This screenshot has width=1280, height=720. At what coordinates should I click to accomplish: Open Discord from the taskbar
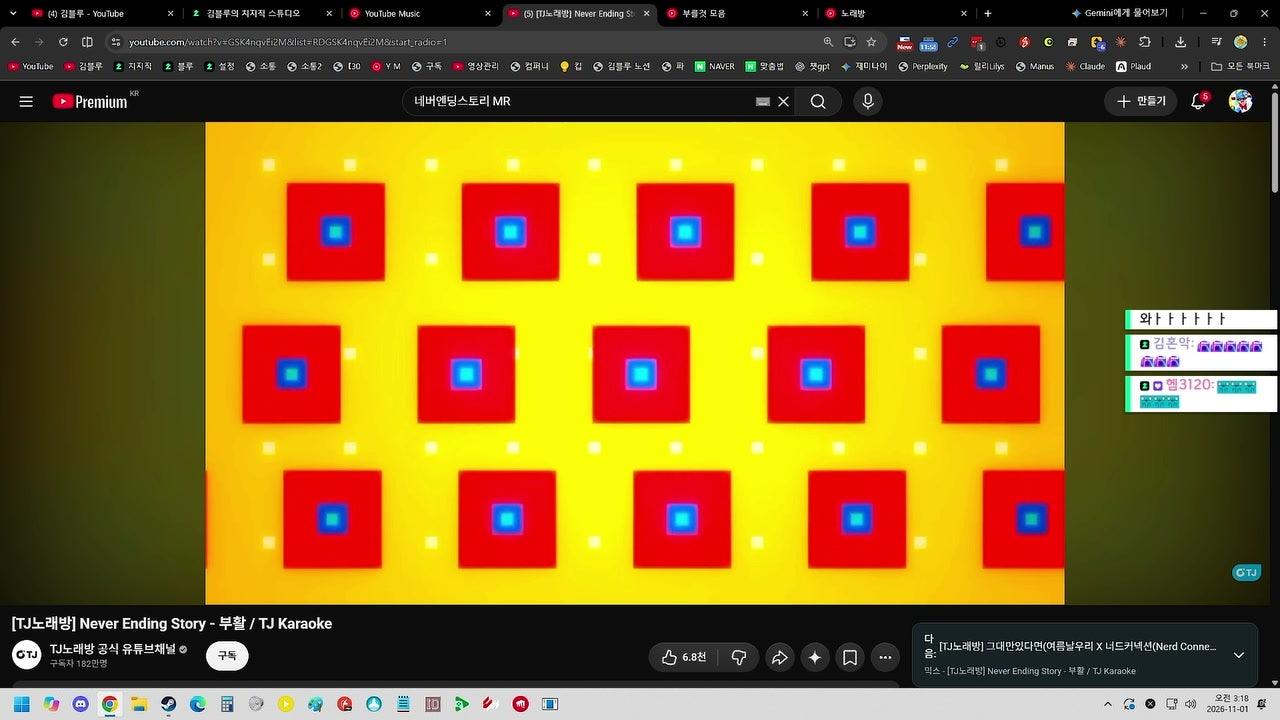[81, 704]
